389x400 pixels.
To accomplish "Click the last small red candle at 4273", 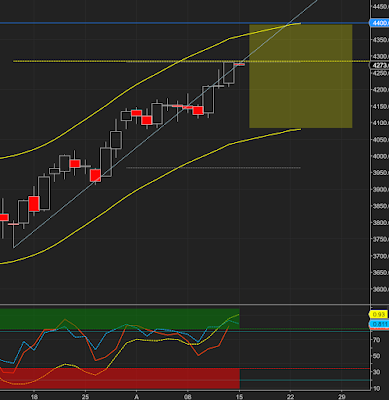I will [239, 64].
